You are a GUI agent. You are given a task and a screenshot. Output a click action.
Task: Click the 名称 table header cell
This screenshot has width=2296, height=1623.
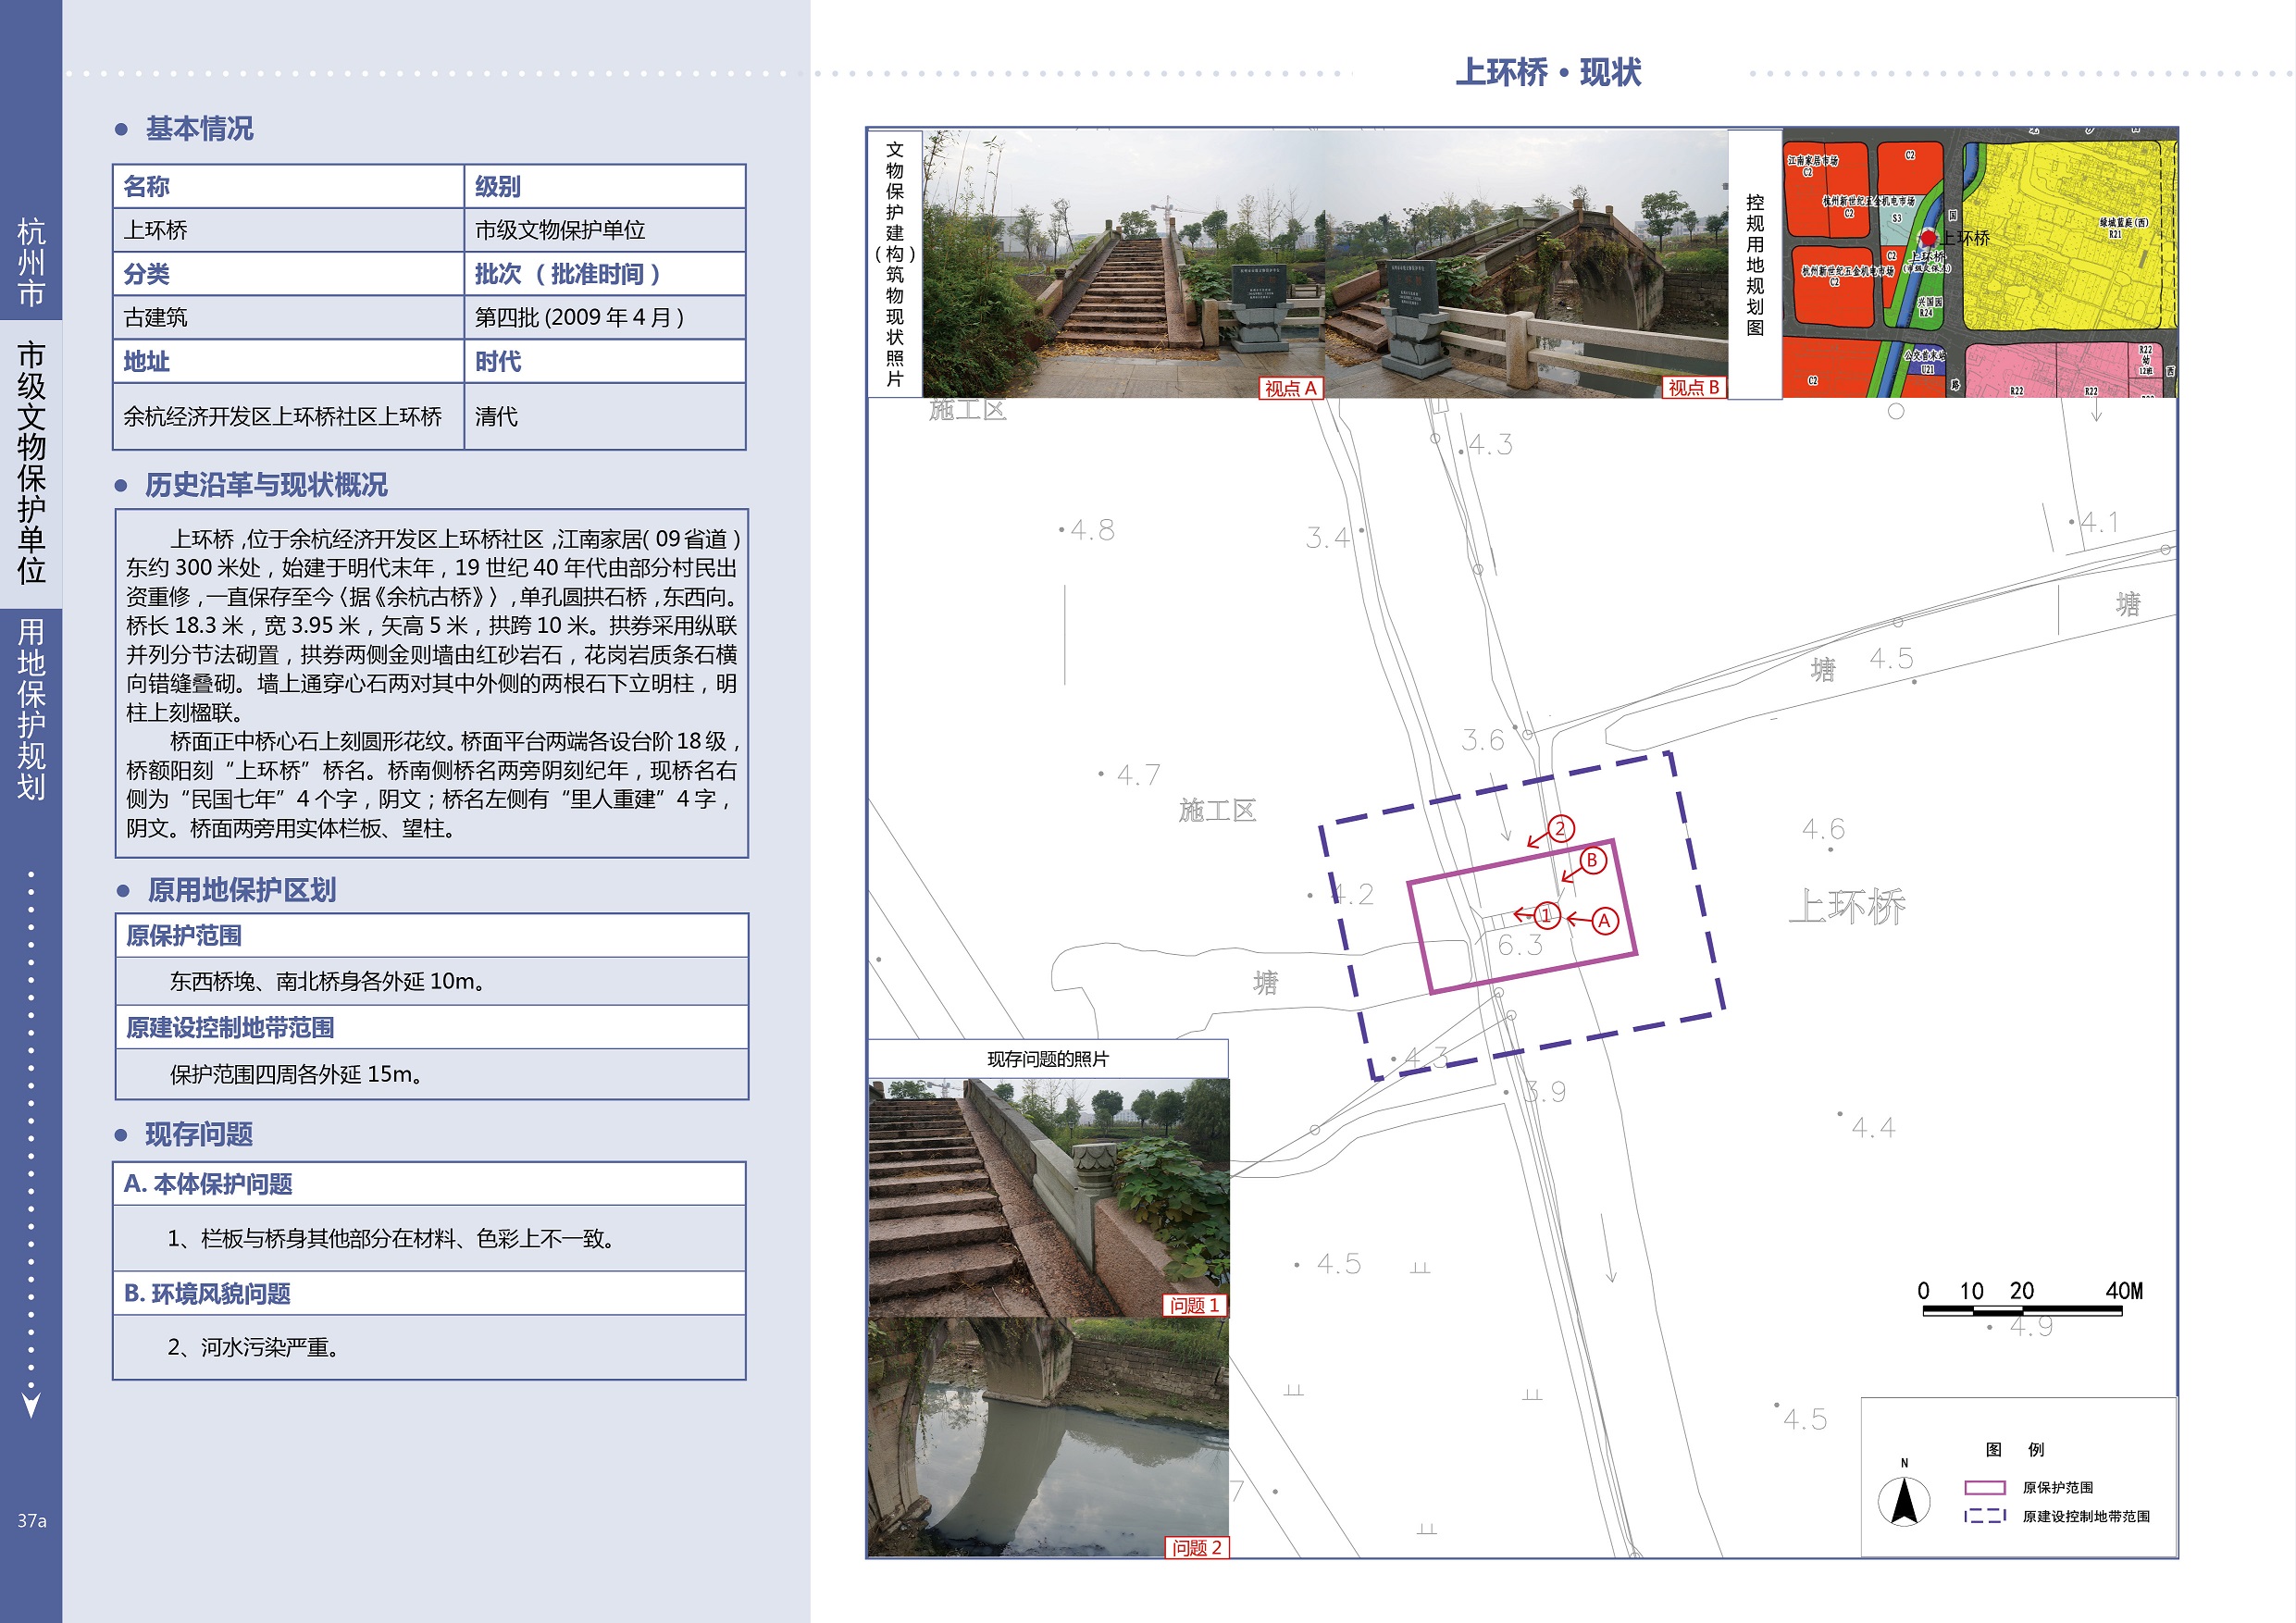[288, 186]
